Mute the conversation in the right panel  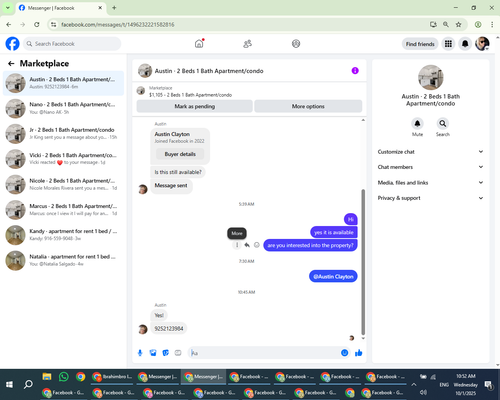pyautogui.click(x=417, y=124)
